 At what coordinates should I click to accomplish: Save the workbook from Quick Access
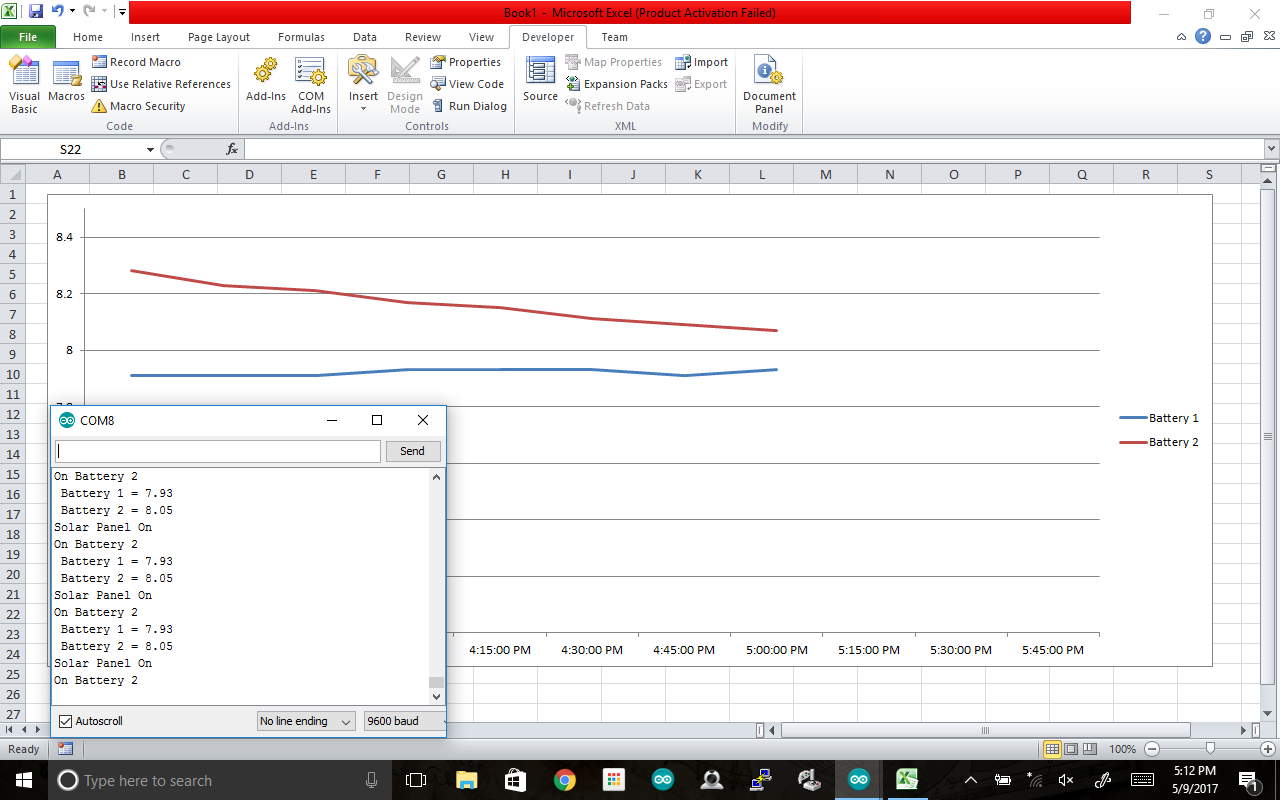36,12
